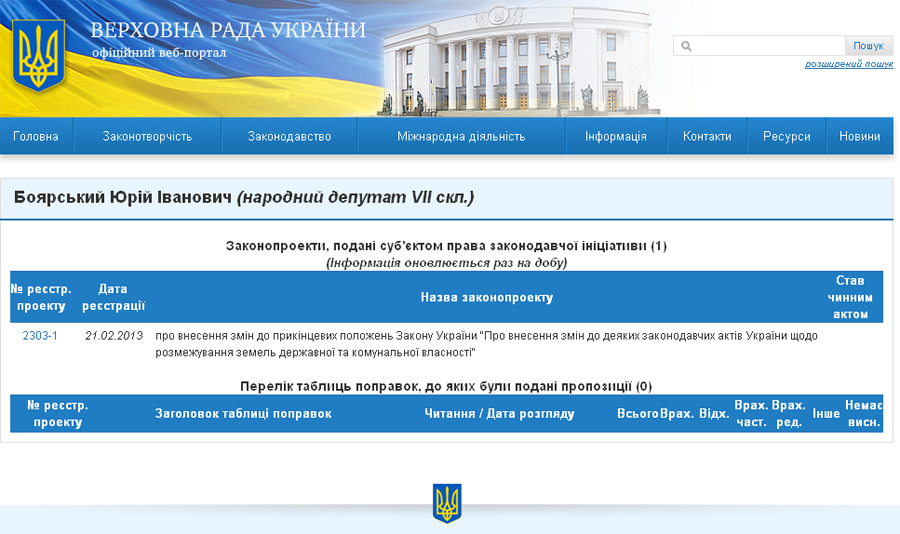900x534 pixels.
Task: Open bill 2303-1 link
Action: pyautogui.click(x=40, y=336)
